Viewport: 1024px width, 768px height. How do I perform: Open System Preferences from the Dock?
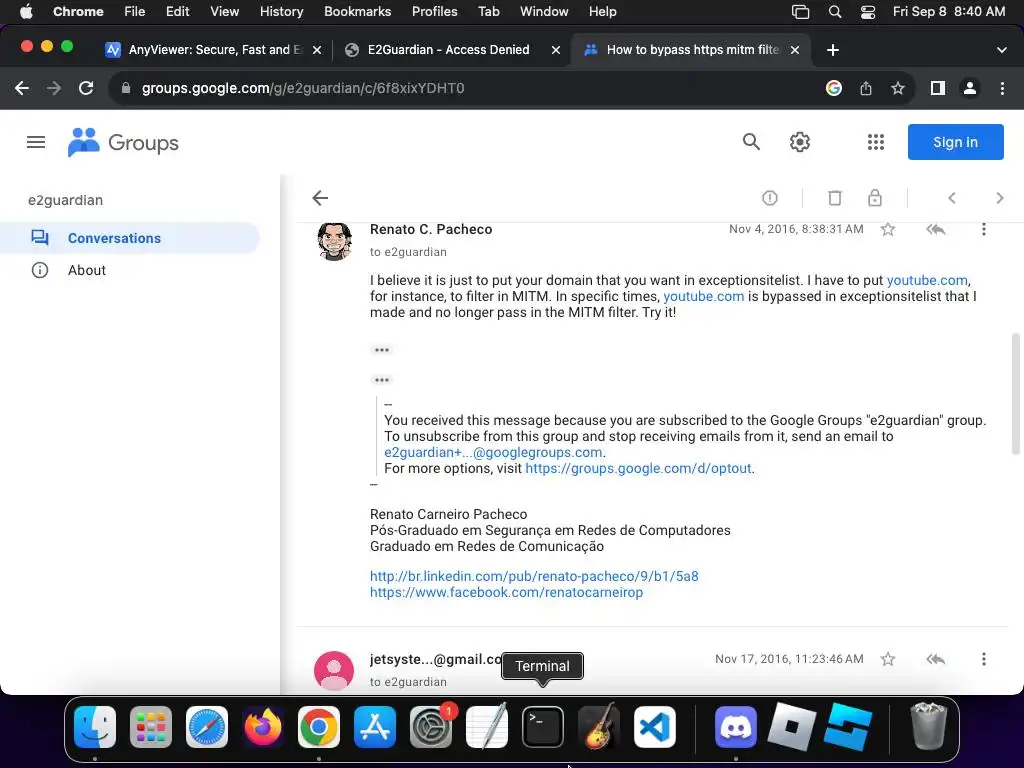point(431,727)
